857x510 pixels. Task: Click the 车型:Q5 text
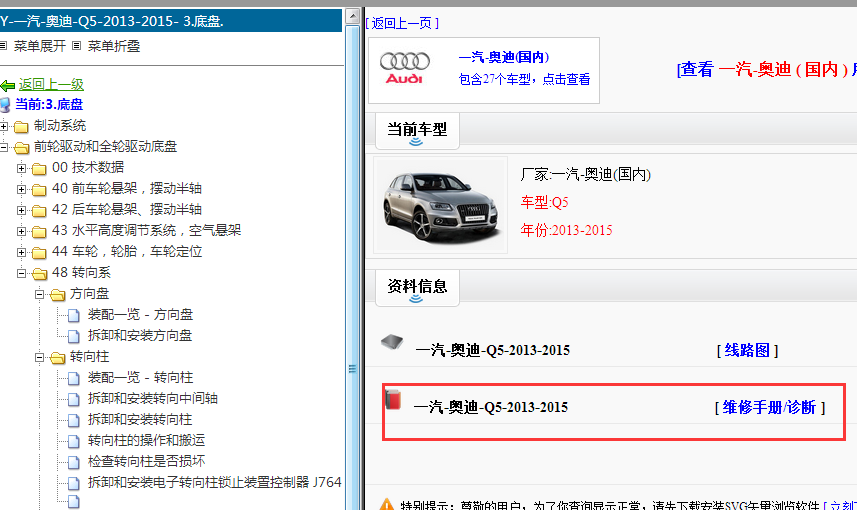tap(544, 203)
